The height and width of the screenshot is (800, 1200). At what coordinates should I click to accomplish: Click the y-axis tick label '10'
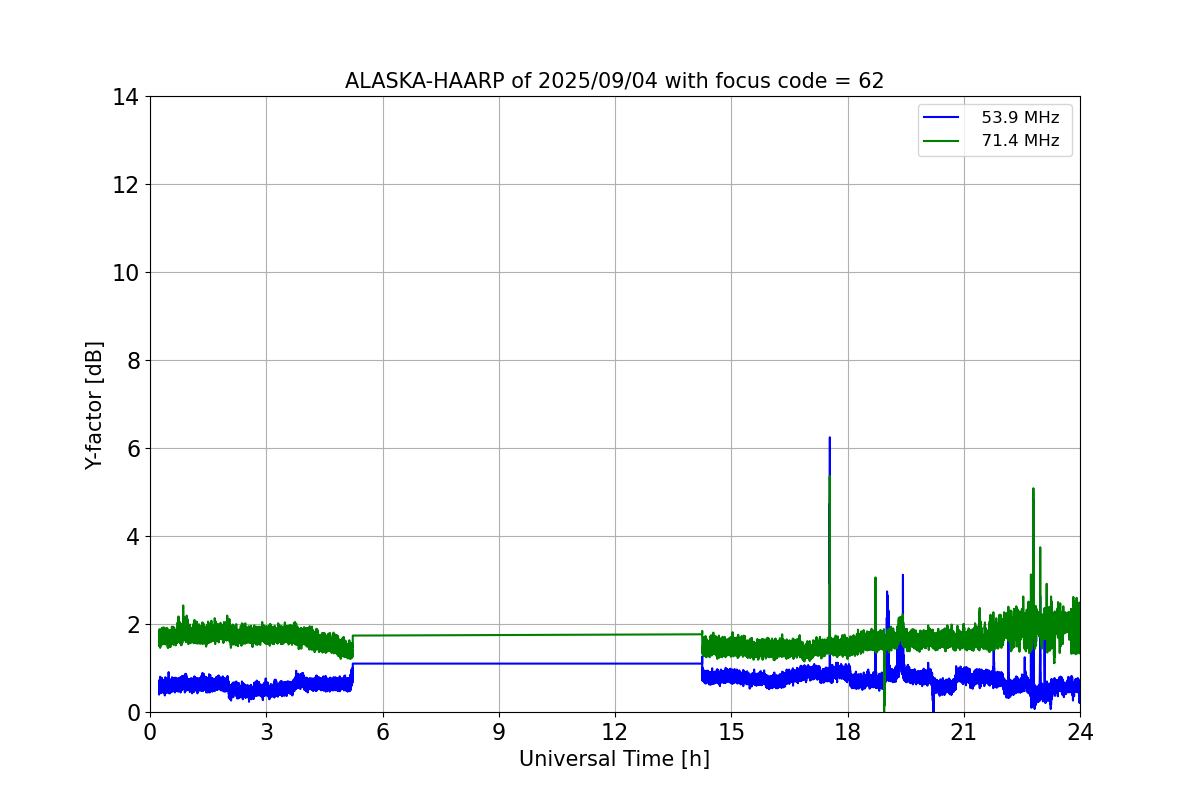(x=127, y=273)
